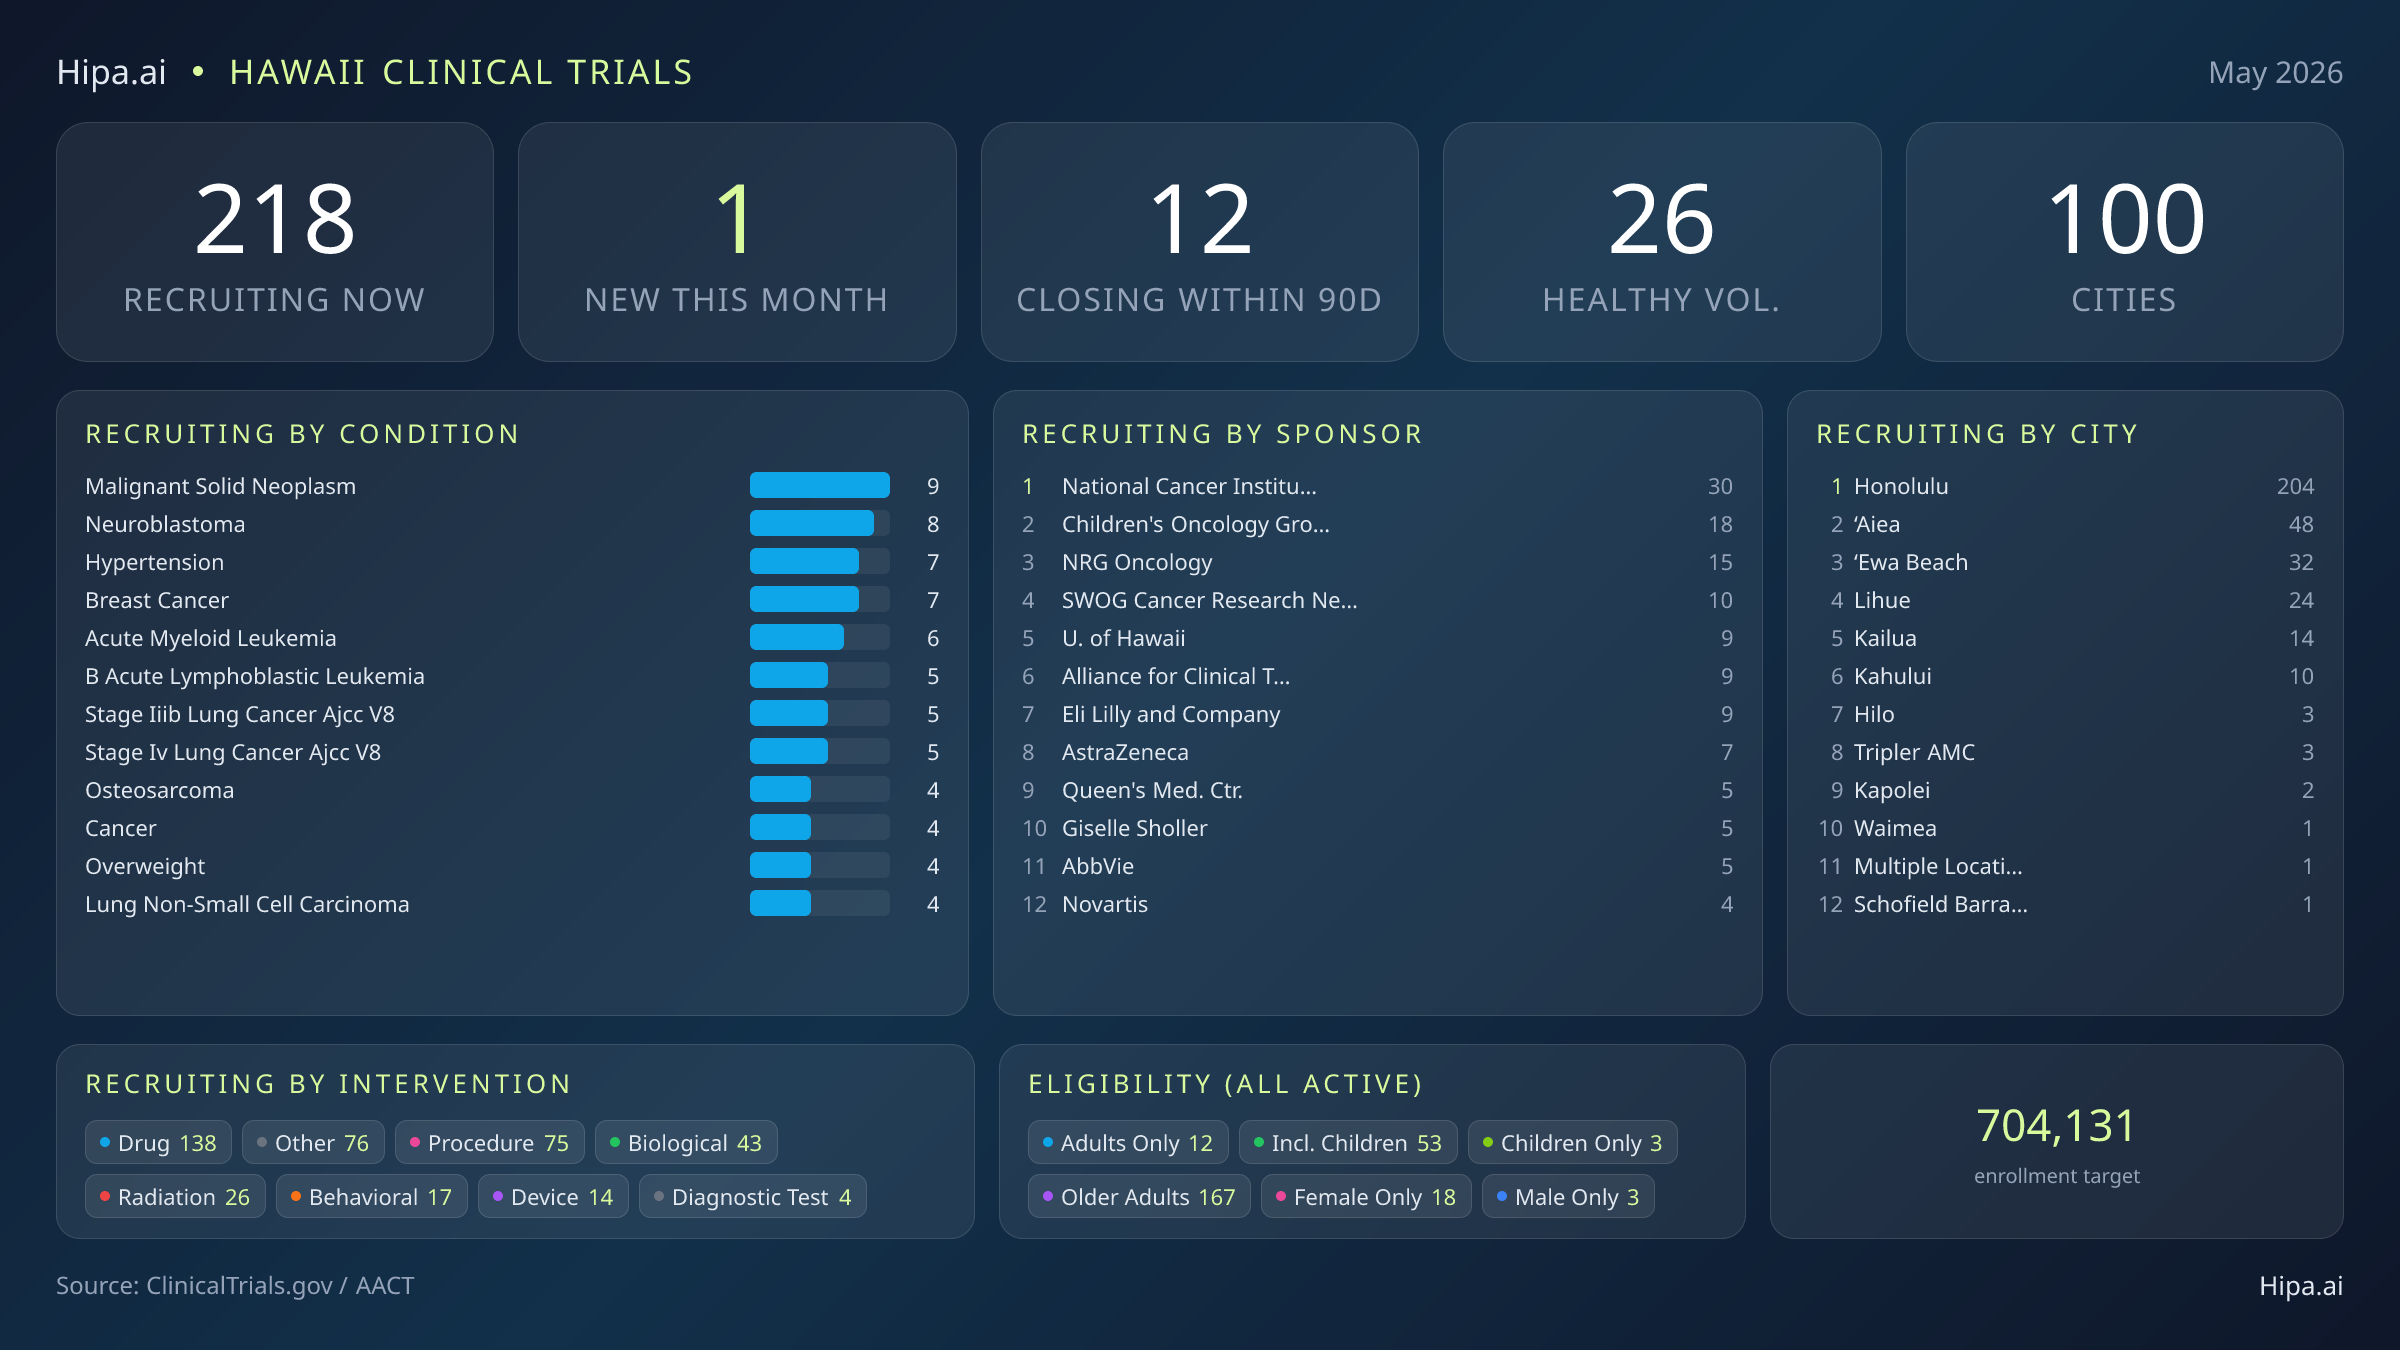The image size is (2400, 1350).
Task: Click the NRG Oncology sponsor row
Action: [x=1377, y=562]
